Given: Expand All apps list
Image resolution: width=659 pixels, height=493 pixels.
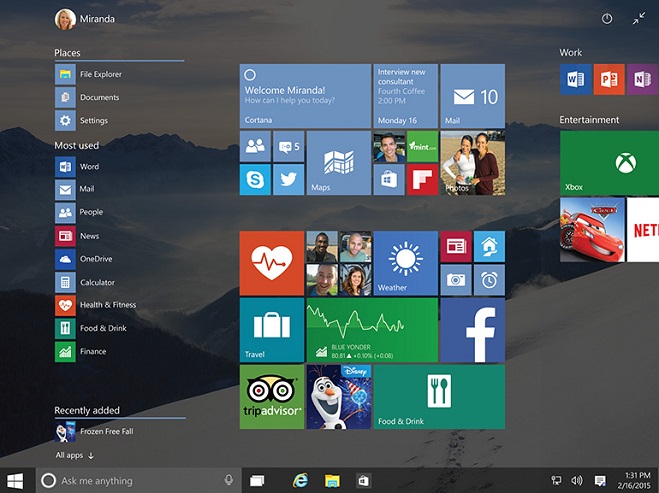Looking at the screenshot, I should (x=75, y=455).
